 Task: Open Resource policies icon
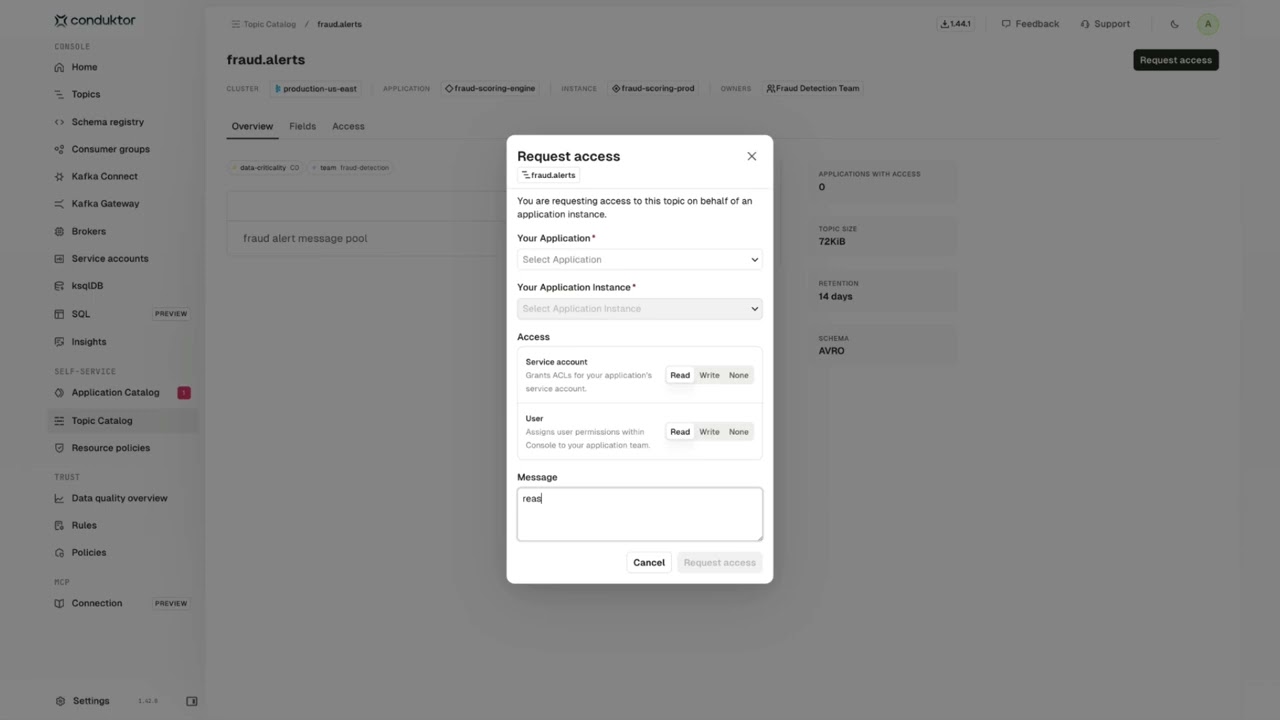coord(60,448)
